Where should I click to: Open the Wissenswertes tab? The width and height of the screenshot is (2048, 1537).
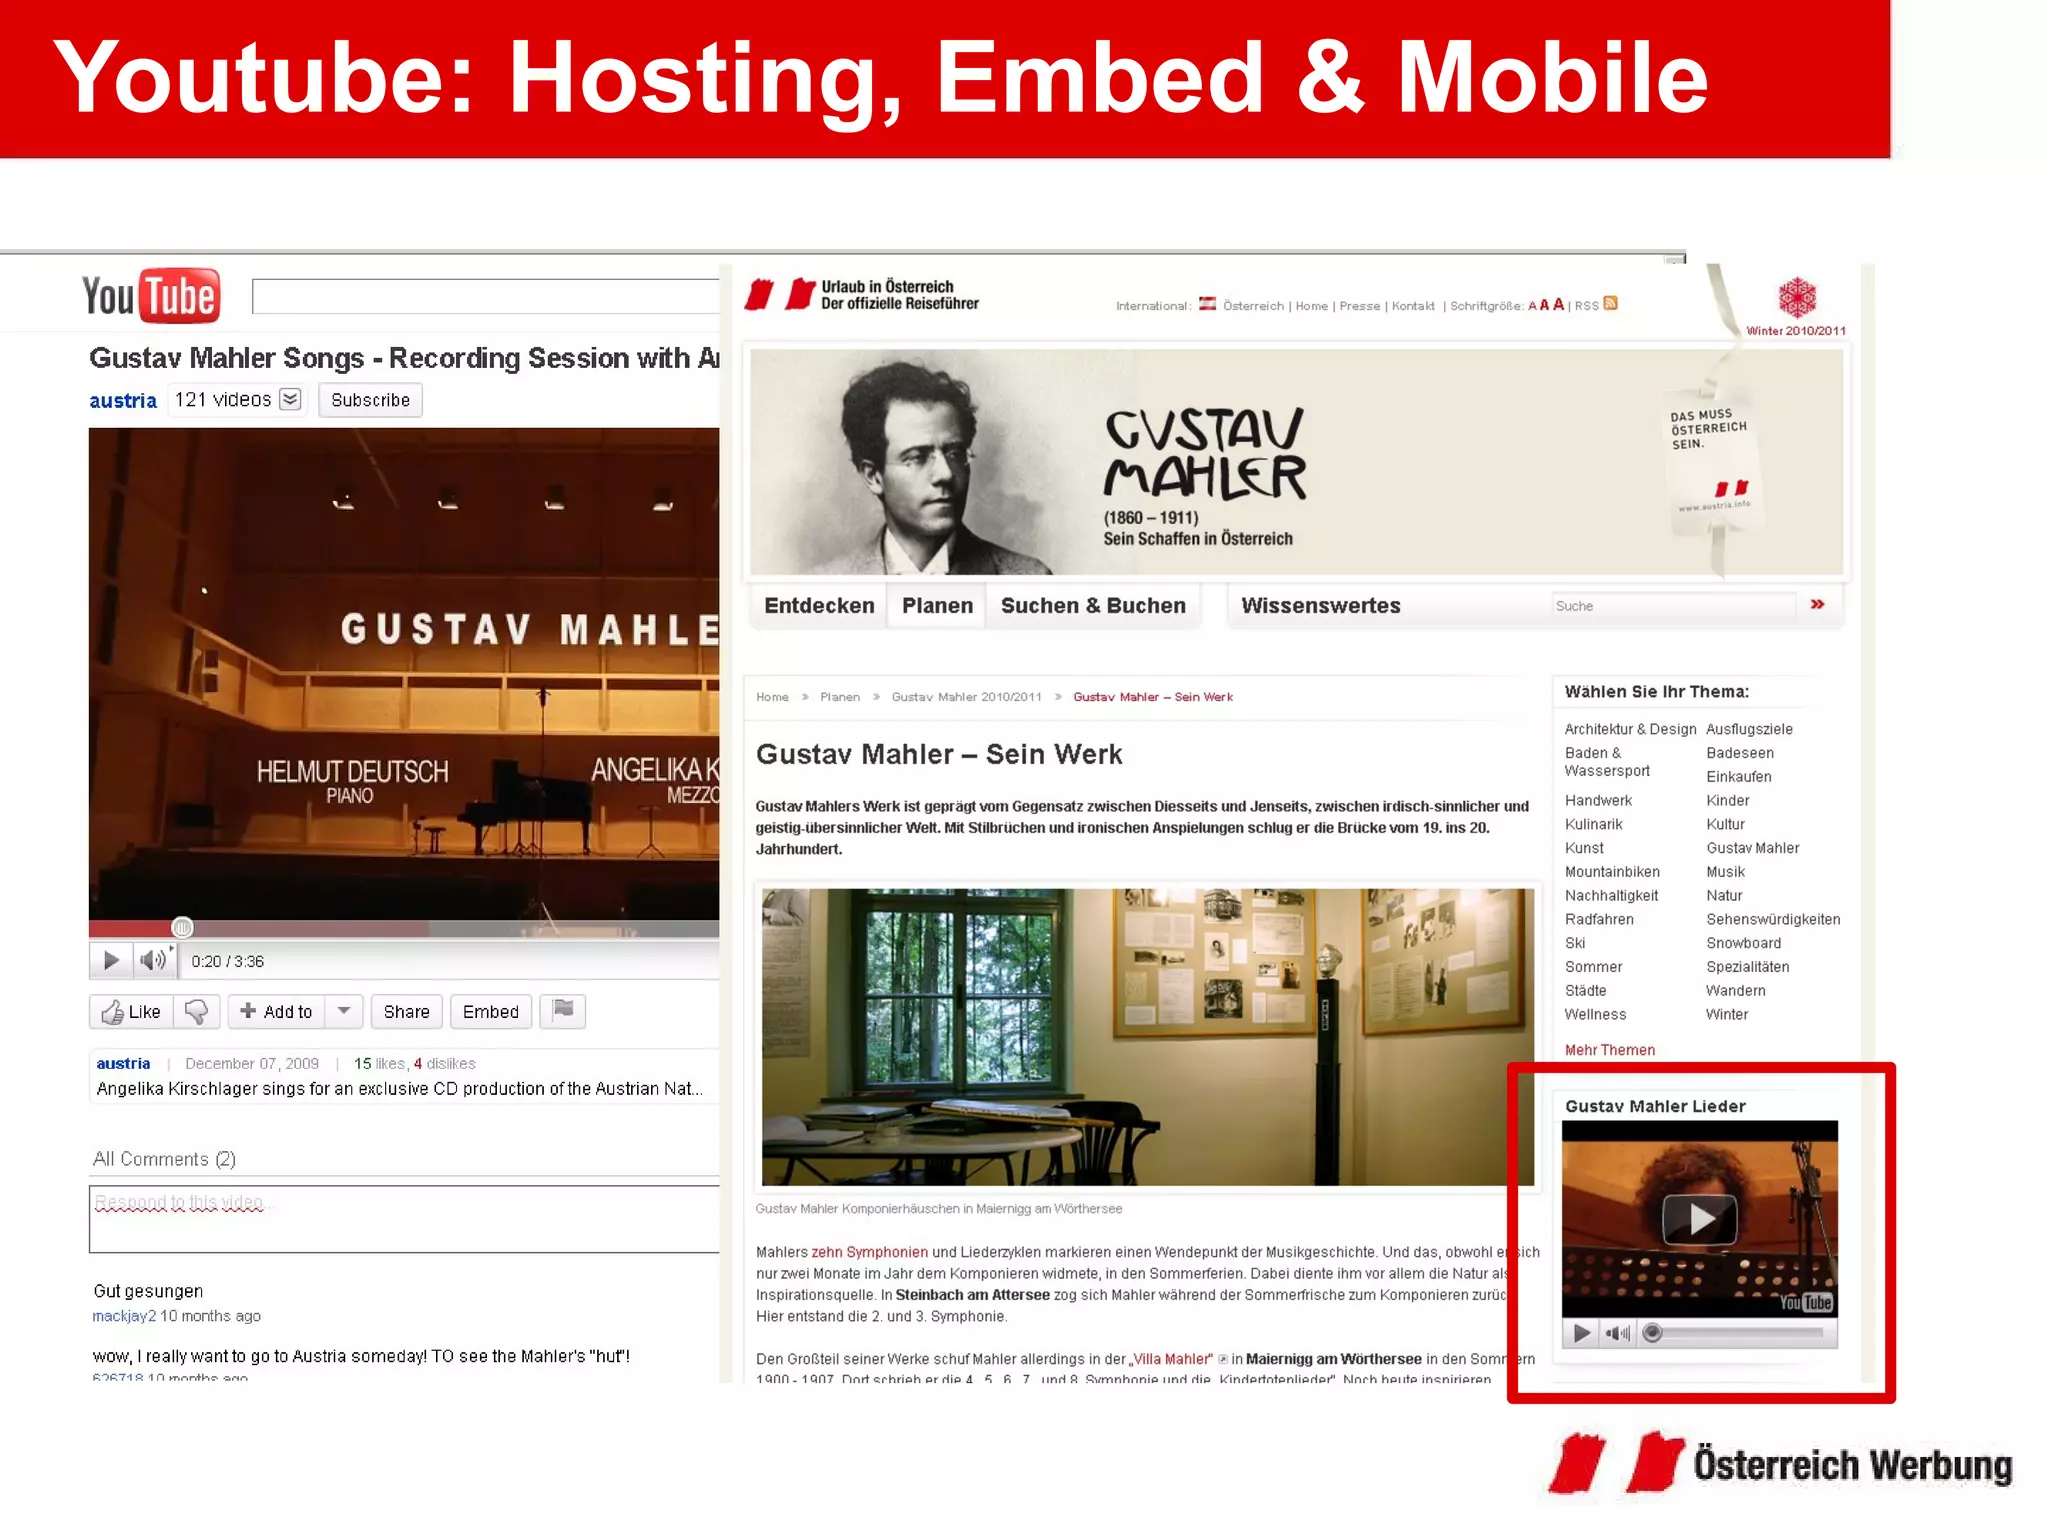[1320, 606]
